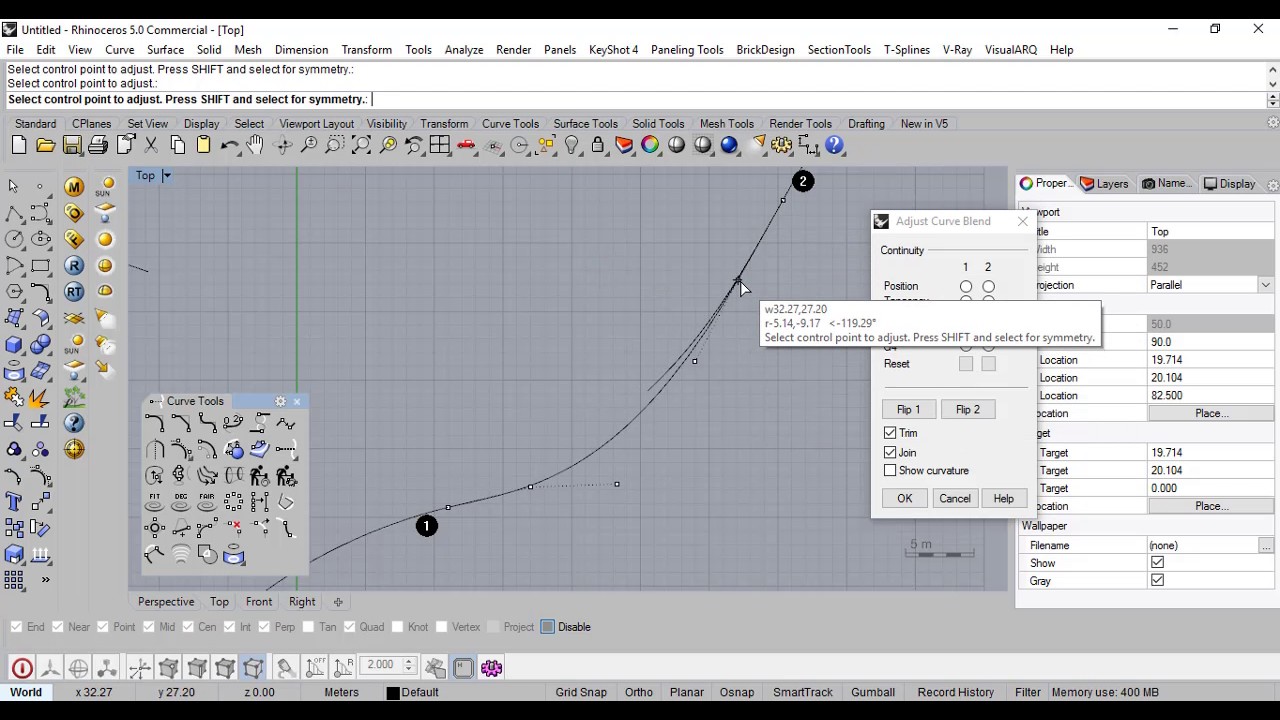Undo the last action
The height and width of the screenshot is (720, 1280).
point(229,146)
